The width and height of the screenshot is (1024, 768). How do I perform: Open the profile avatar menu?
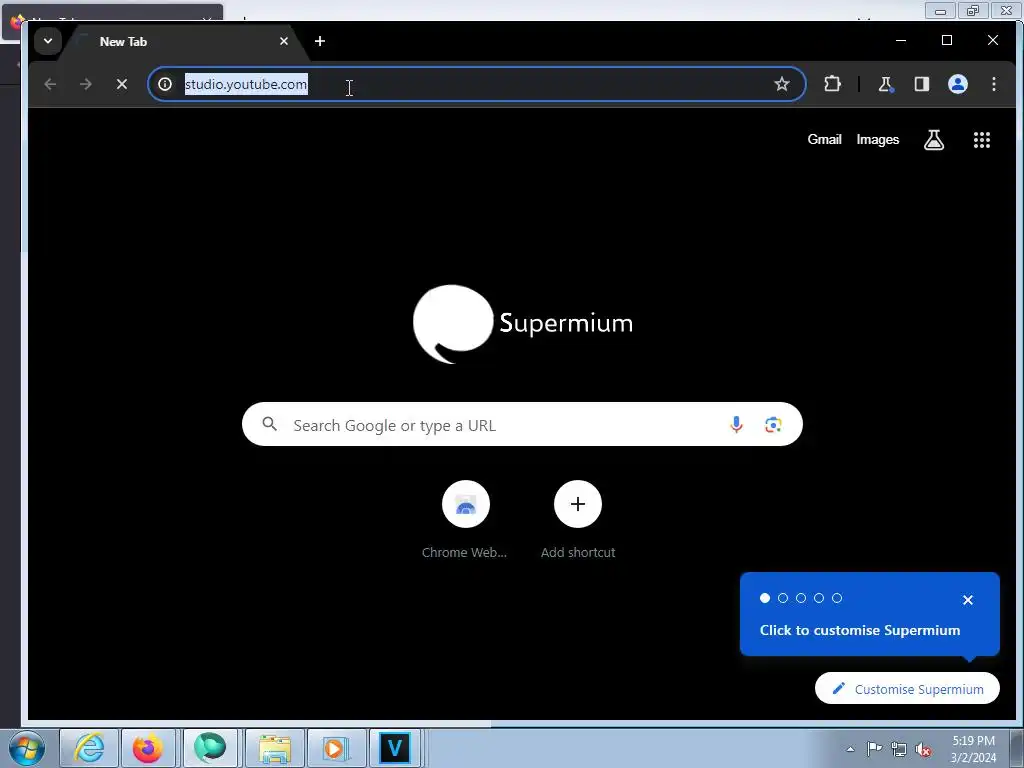957,84
